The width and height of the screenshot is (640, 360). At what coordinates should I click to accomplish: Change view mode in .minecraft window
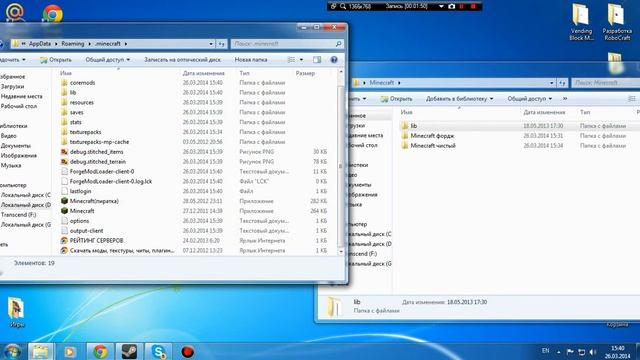[291, 60]
